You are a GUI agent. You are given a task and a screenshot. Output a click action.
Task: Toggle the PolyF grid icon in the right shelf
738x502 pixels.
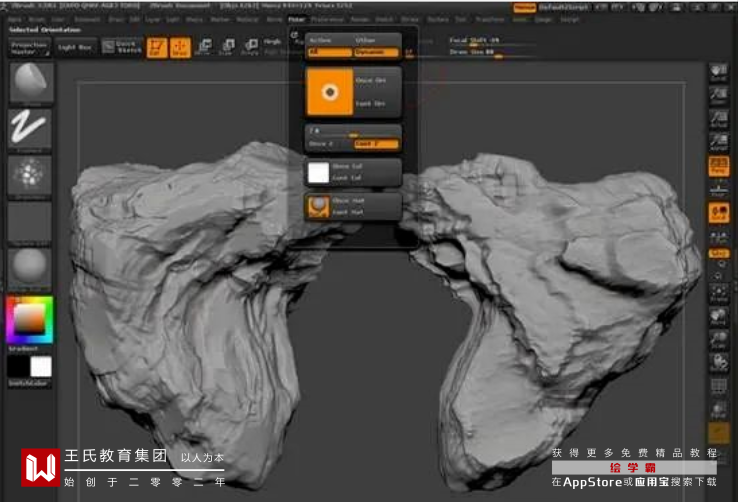click(718, 387)
